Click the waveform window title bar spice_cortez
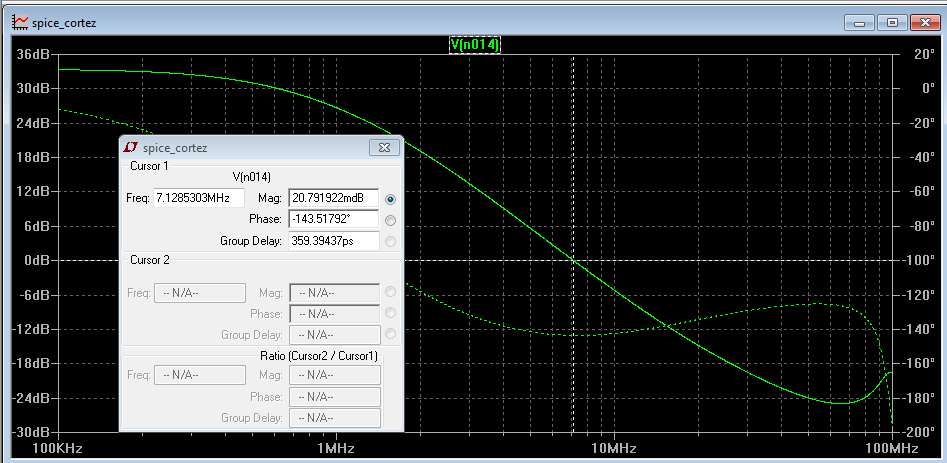This screenshot has height=463, width=947. 63,24
